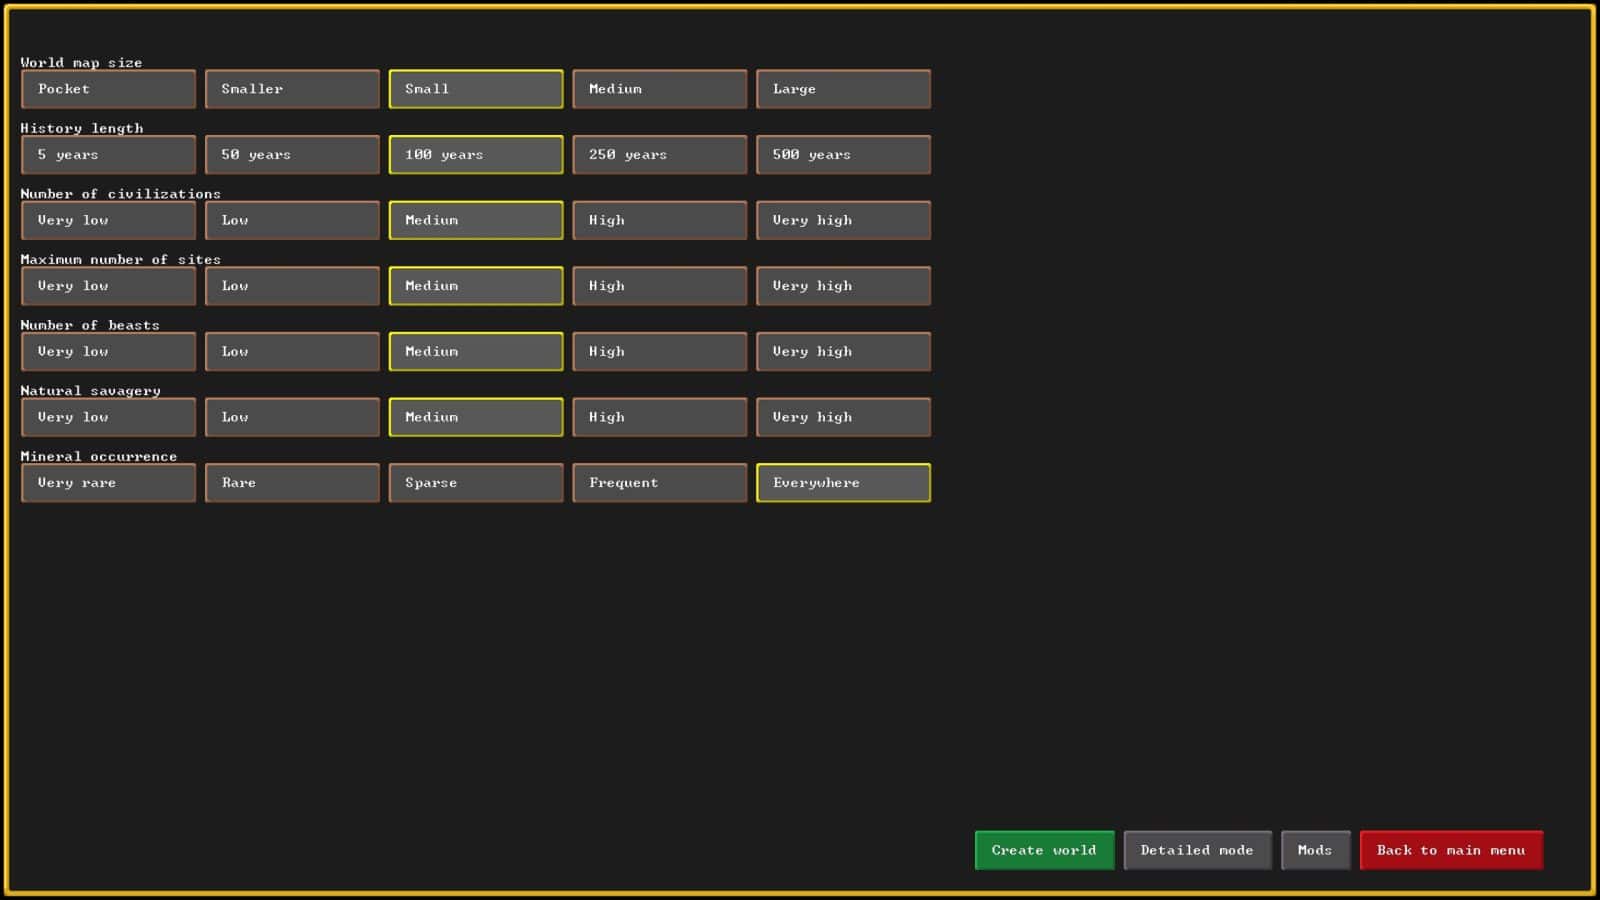Viewport: 1600px width, 900px height.
Task: Choose Low number of civilizations
Action: pyautogui.click(x=292, y=220)
